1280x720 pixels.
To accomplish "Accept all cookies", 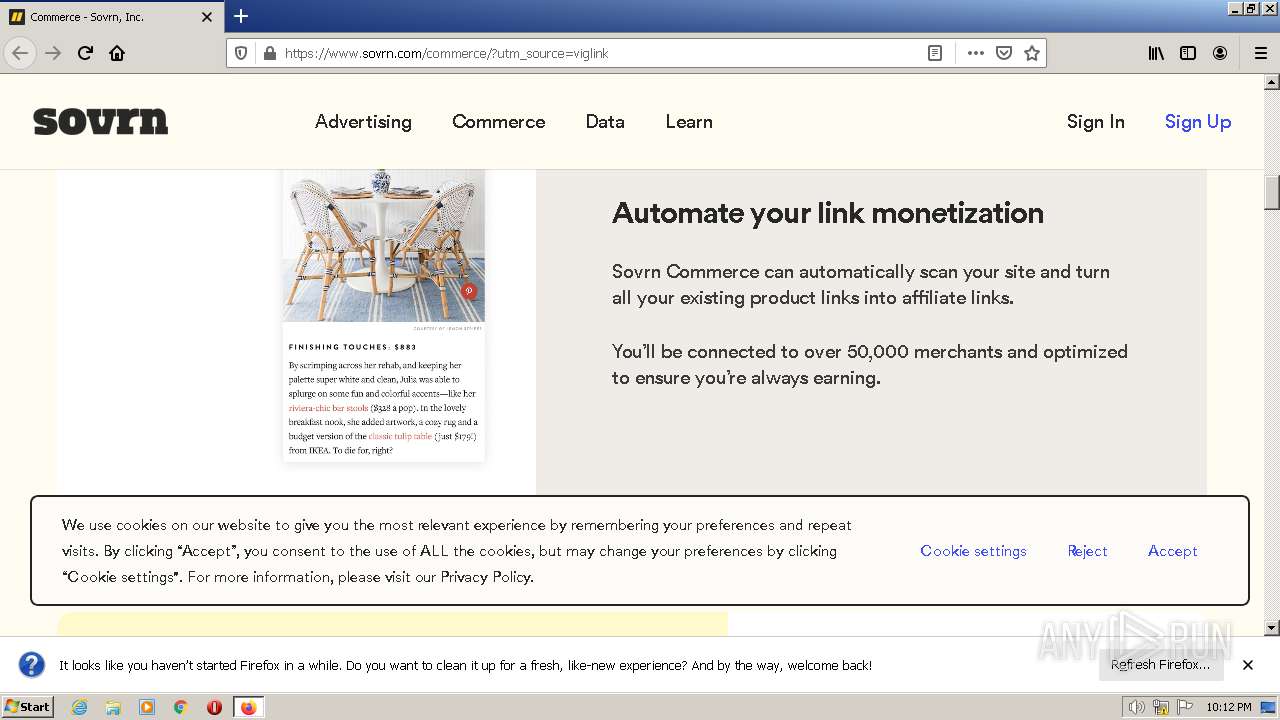I will click(x=1172, y=551).
